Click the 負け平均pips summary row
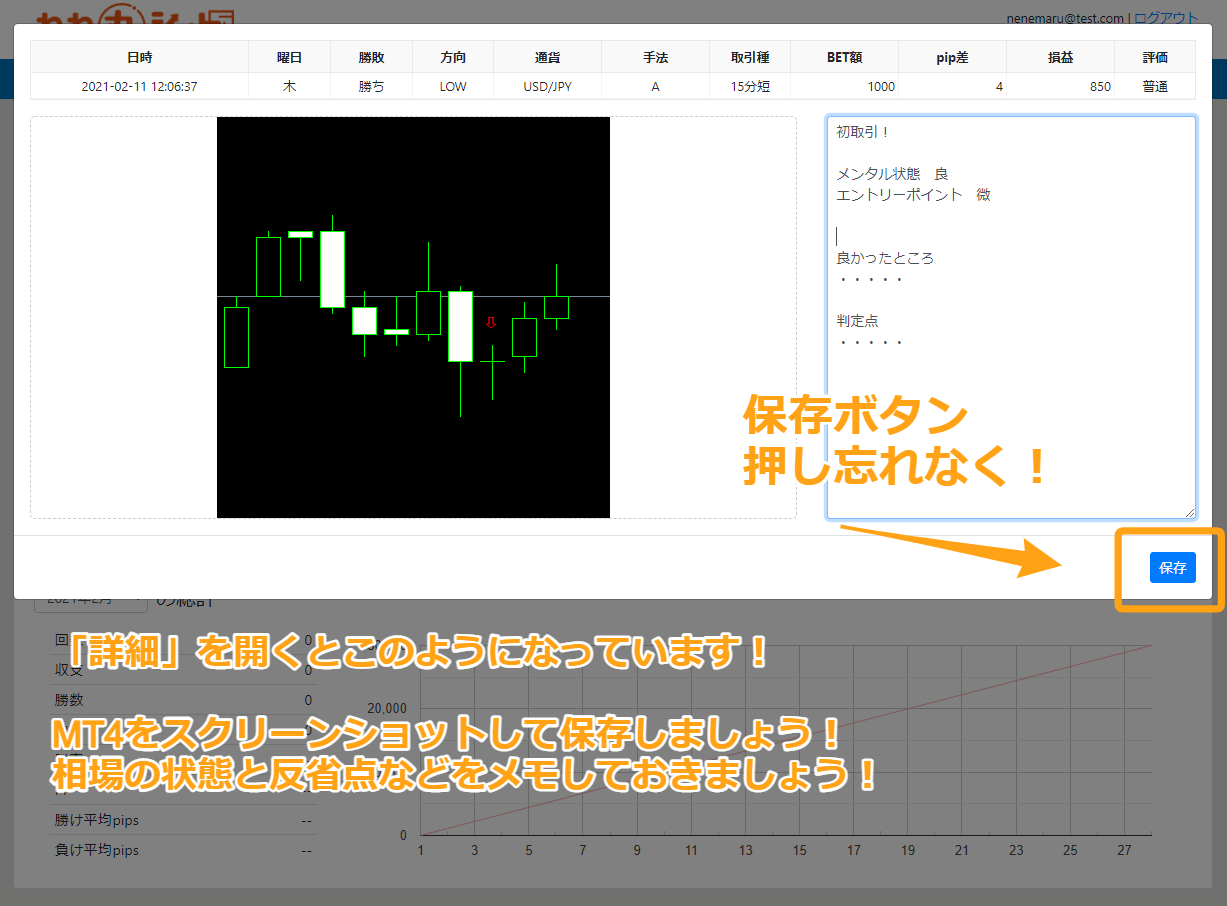 tap(183, 851)
